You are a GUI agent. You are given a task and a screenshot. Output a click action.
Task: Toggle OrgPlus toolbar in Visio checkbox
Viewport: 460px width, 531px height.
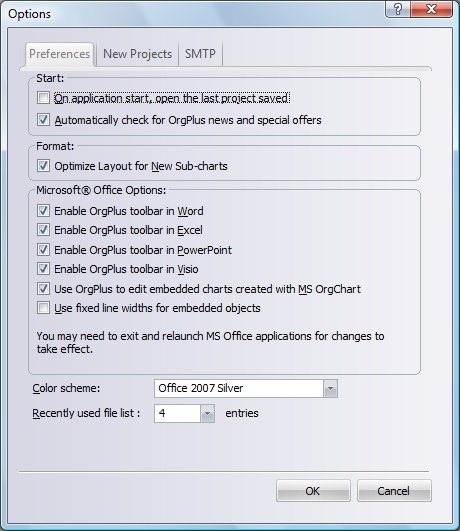[x=43, y=269]
